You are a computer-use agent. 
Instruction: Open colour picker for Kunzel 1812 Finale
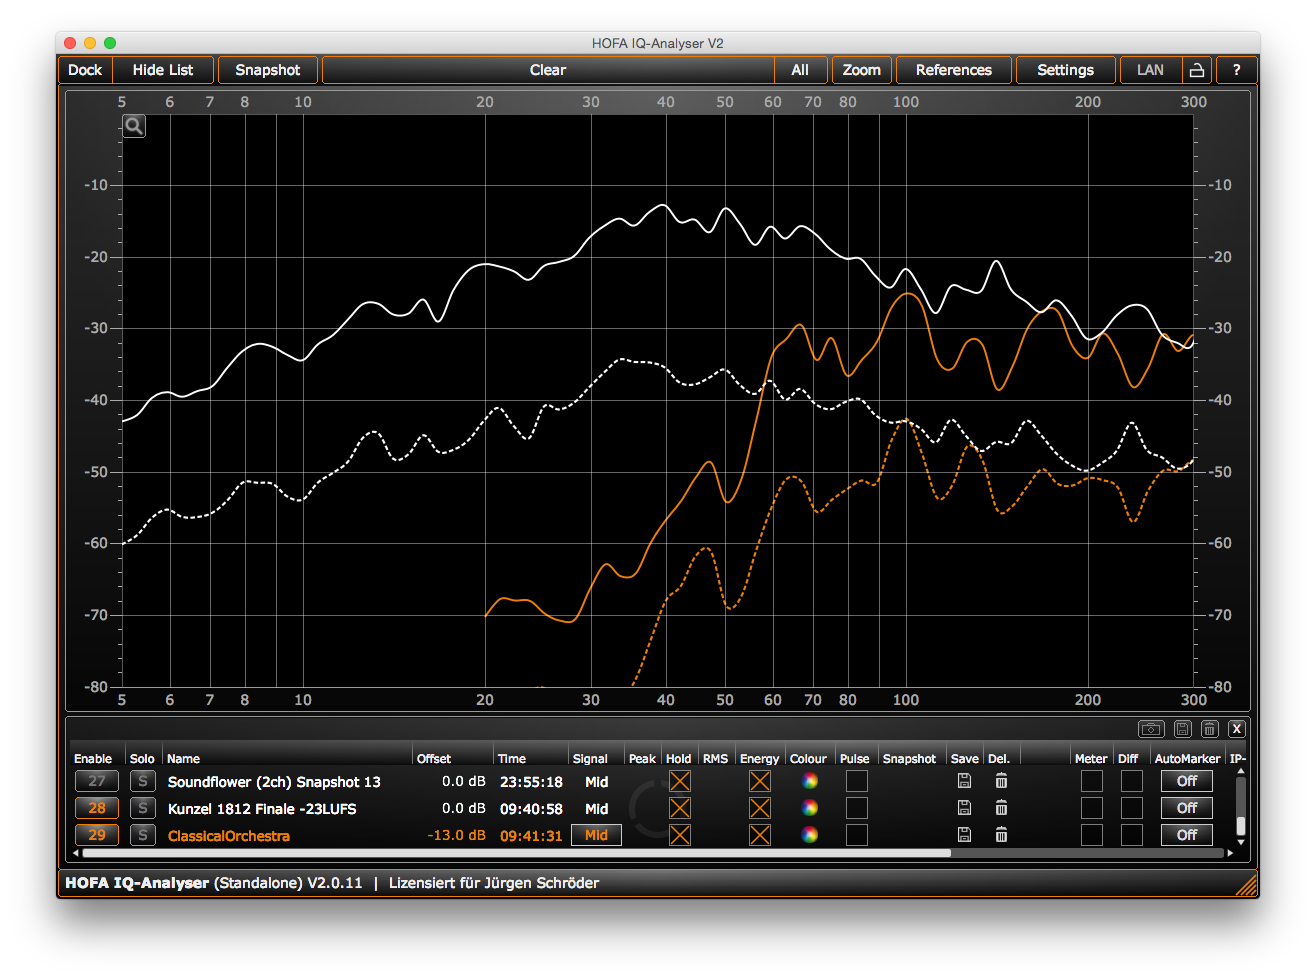(810, 808)
